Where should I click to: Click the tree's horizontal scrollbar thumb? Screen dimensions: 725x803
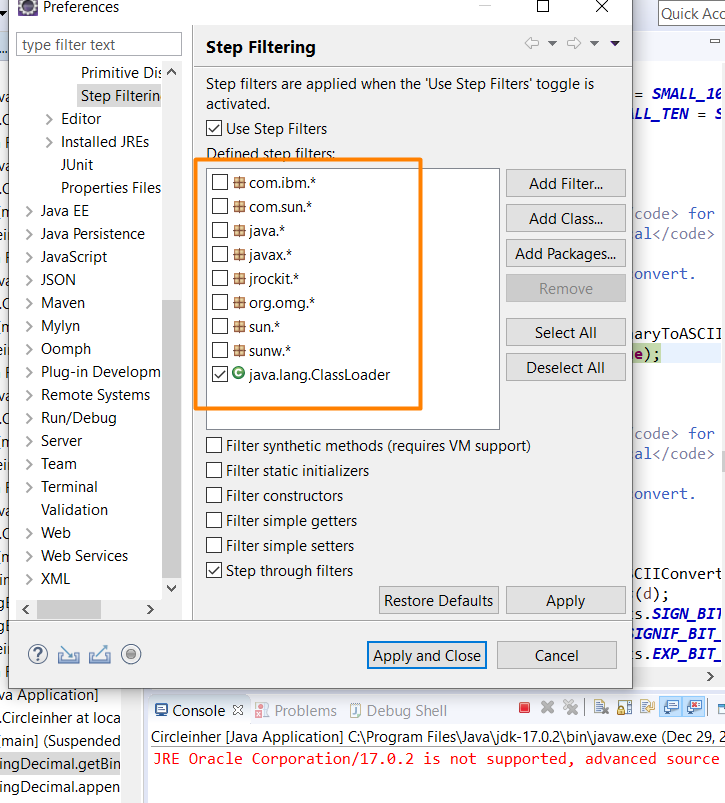(x=69, y=609)
